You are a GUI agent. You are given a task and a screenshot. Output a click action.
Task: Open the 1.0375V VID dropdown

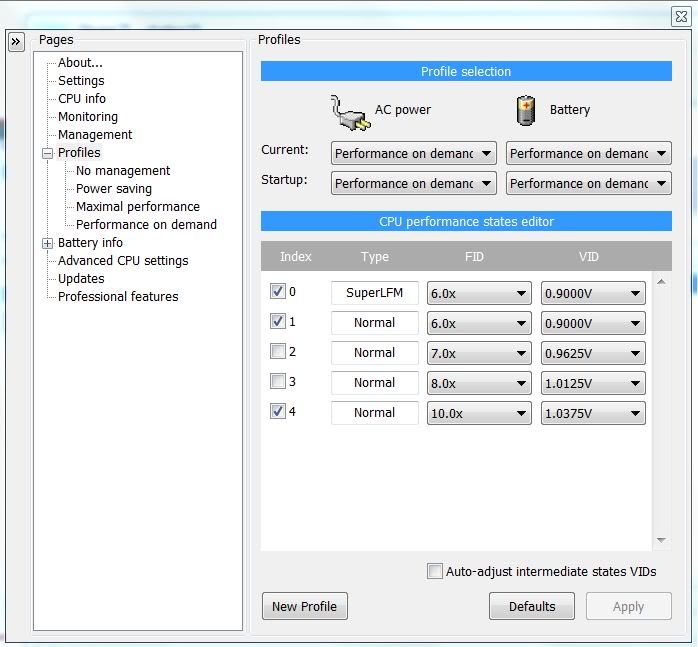(593, 413)
